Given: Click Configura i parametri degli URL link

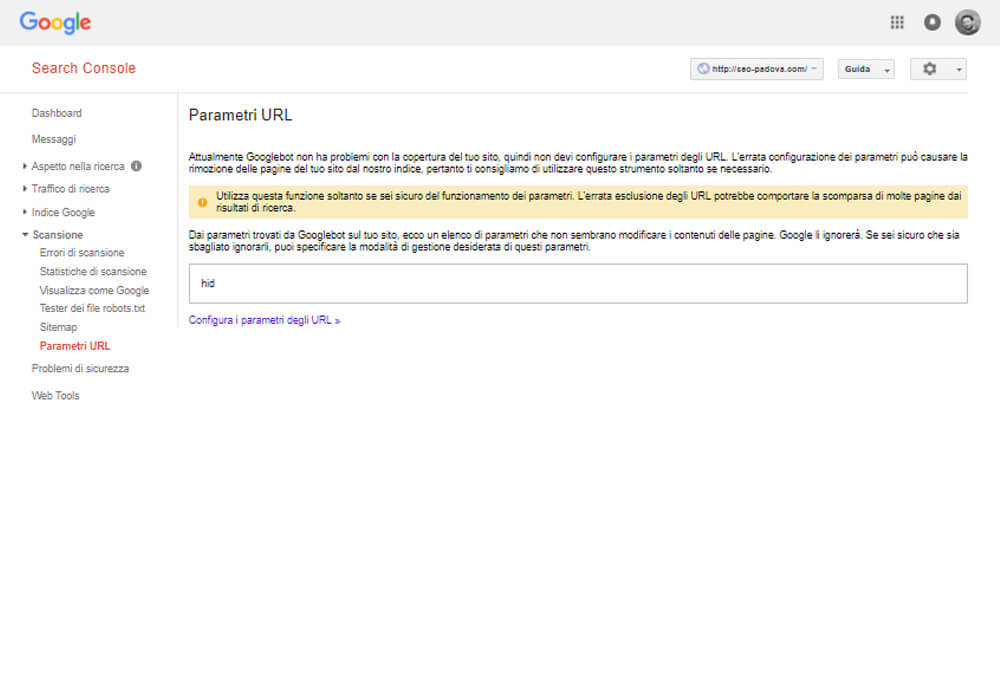Looking at the screenshot, I should coord(265,320).
